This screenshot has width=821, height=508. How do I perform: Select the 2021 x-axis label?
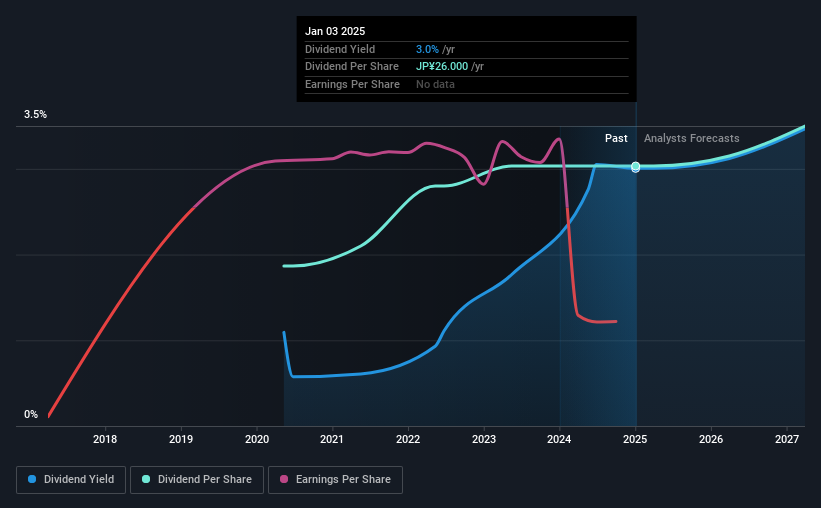pos(332,439)
